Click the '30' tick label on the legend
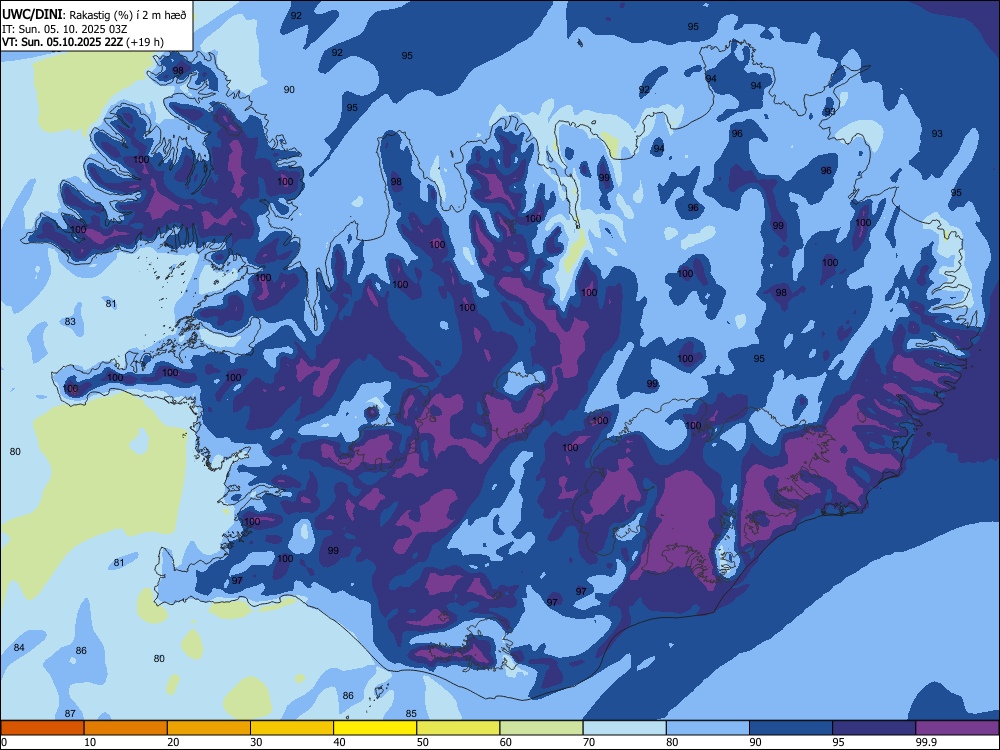This screenshot has height=750, width=1000. [x=256, y=742]
